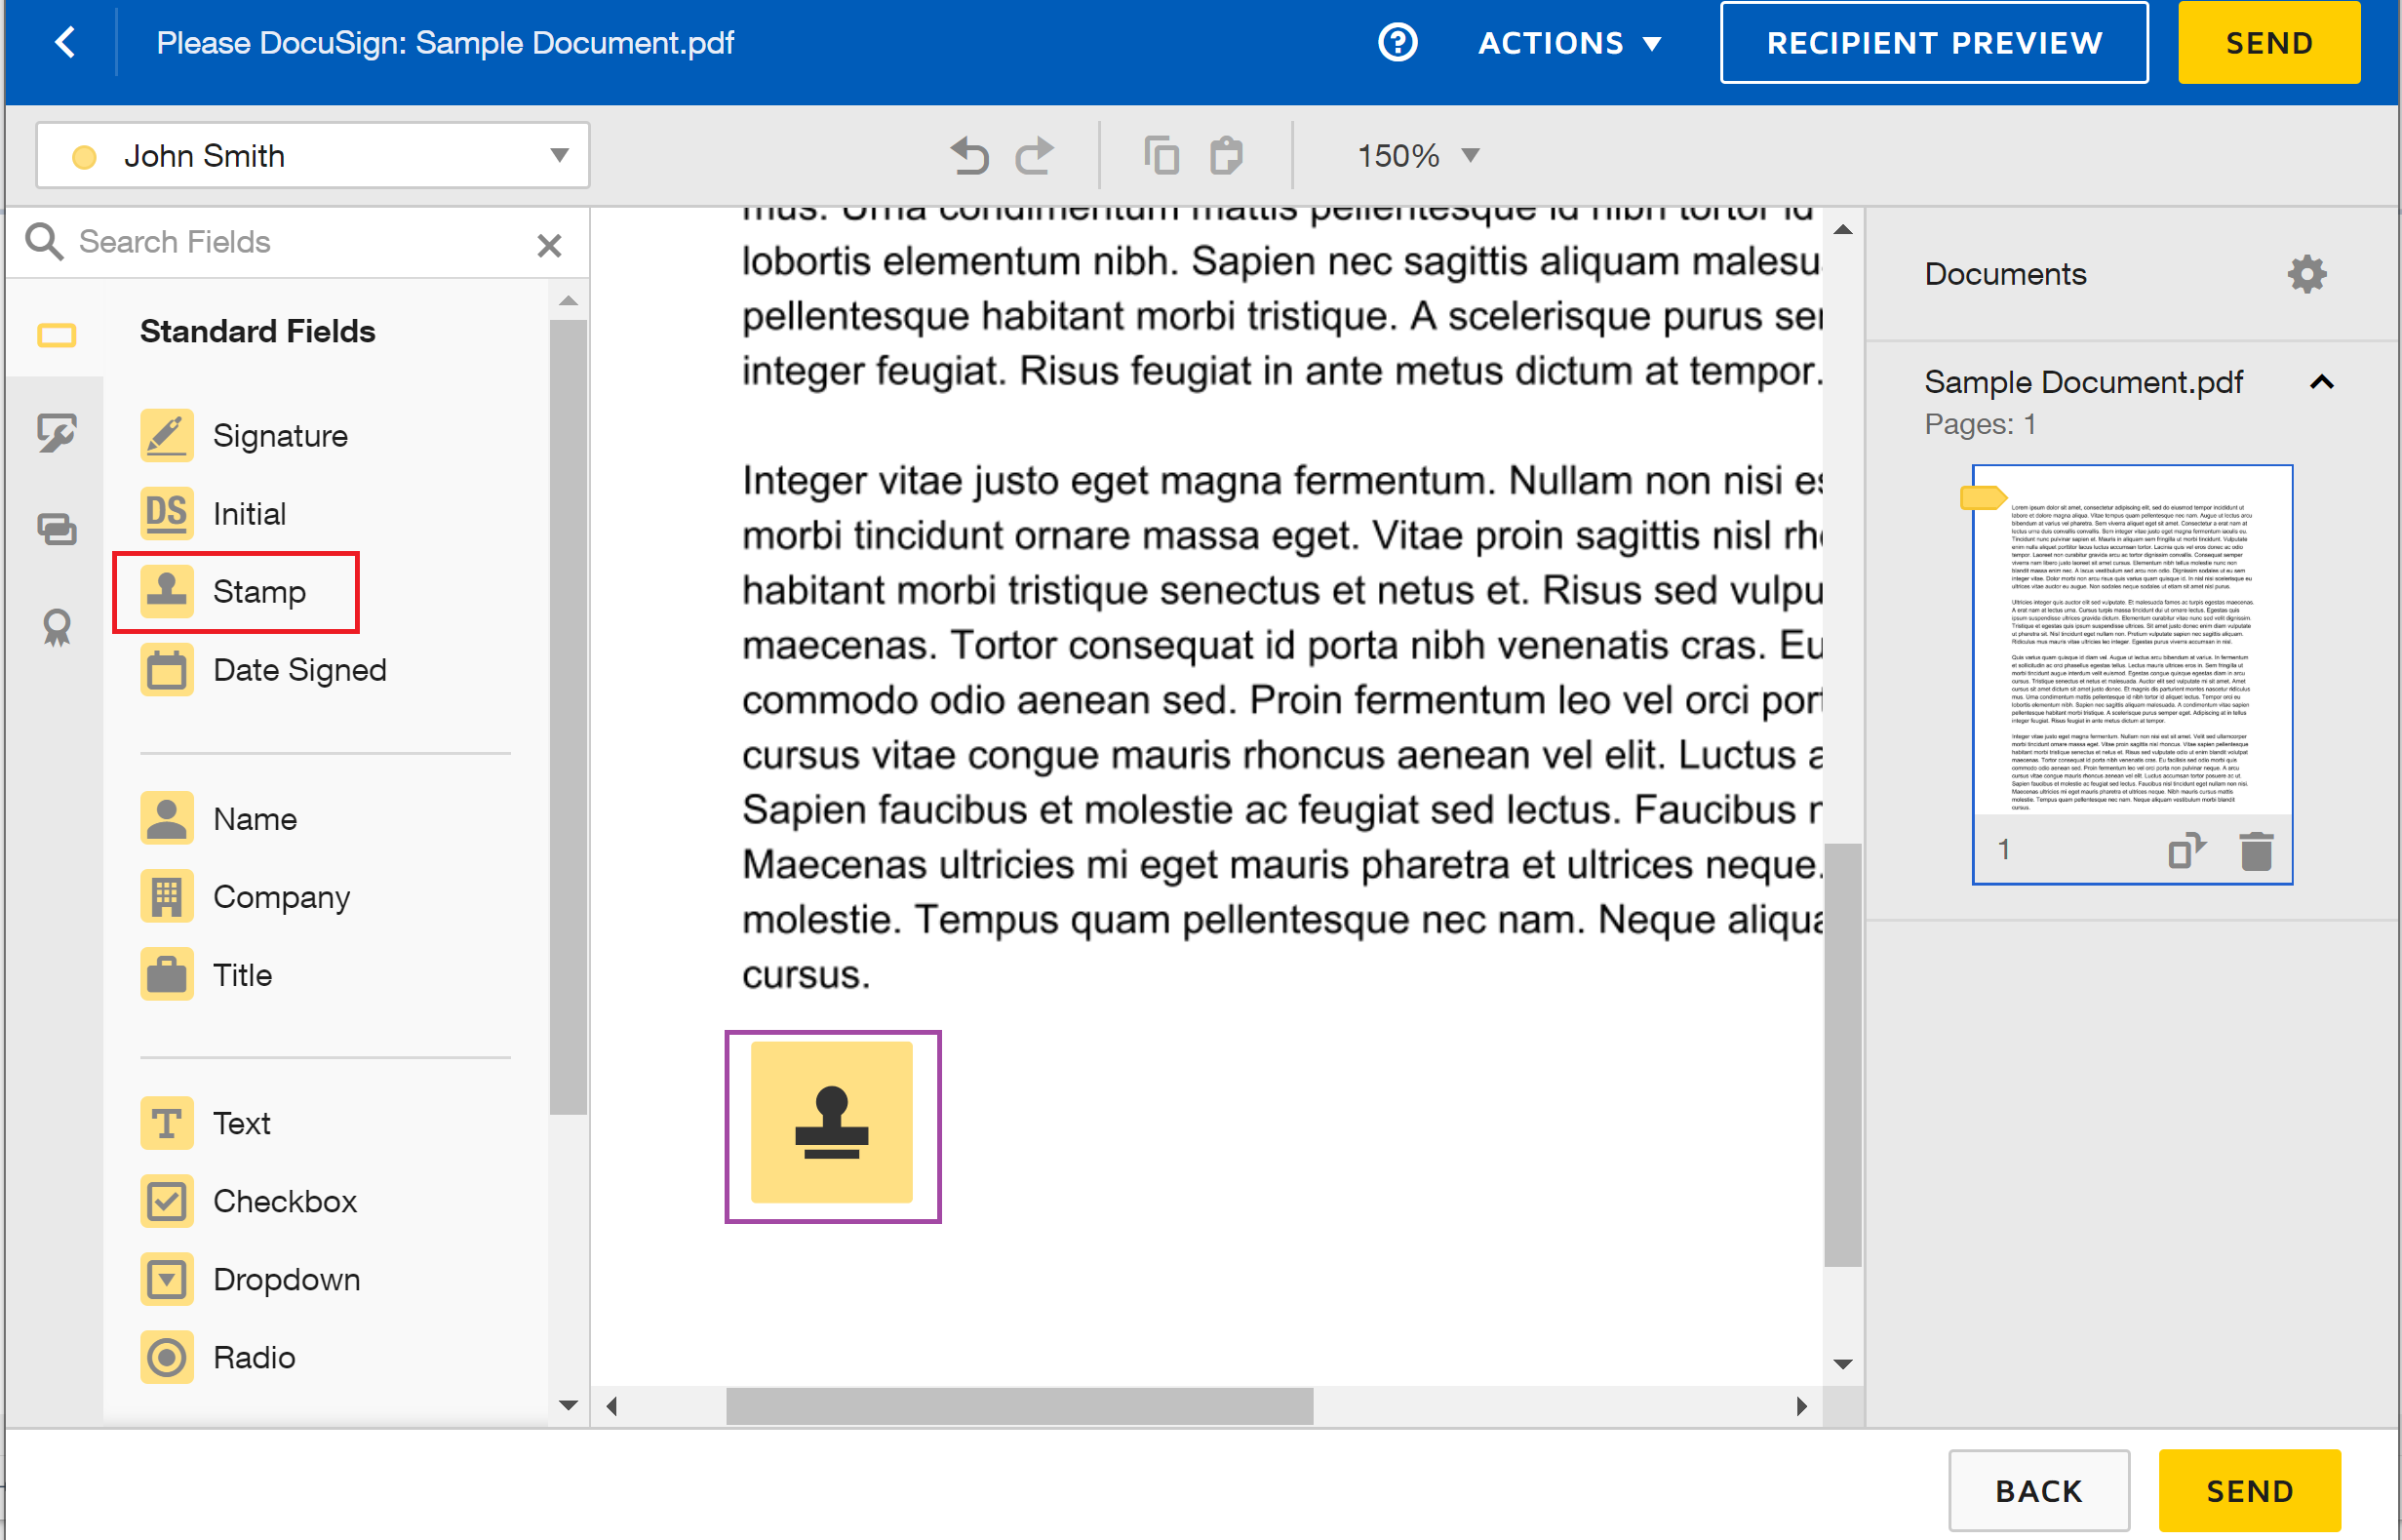This screenshot has height=1540, width=2402.
Task: Select the Signature field tool
Action: [280, 436]
